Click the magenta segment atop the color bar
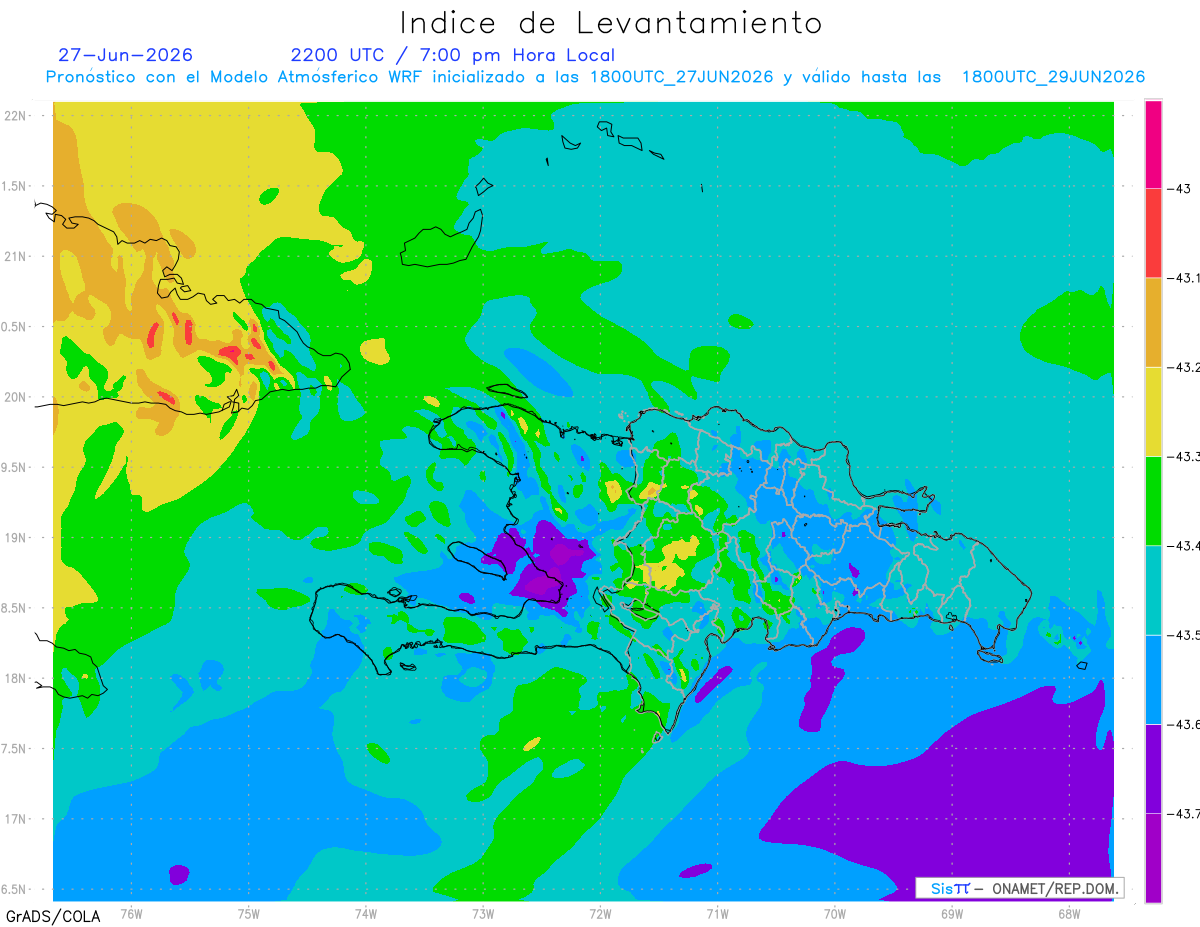 tap(1153, 144)
